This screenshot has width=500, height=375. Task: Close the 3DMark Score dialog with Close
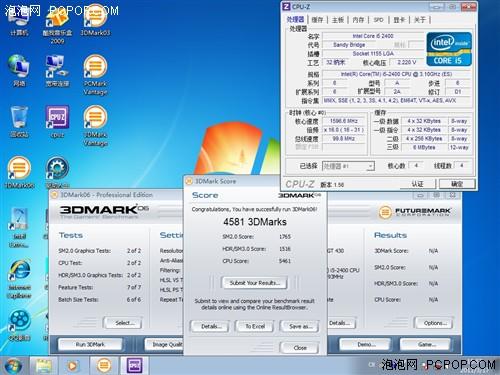coord(300,348)
